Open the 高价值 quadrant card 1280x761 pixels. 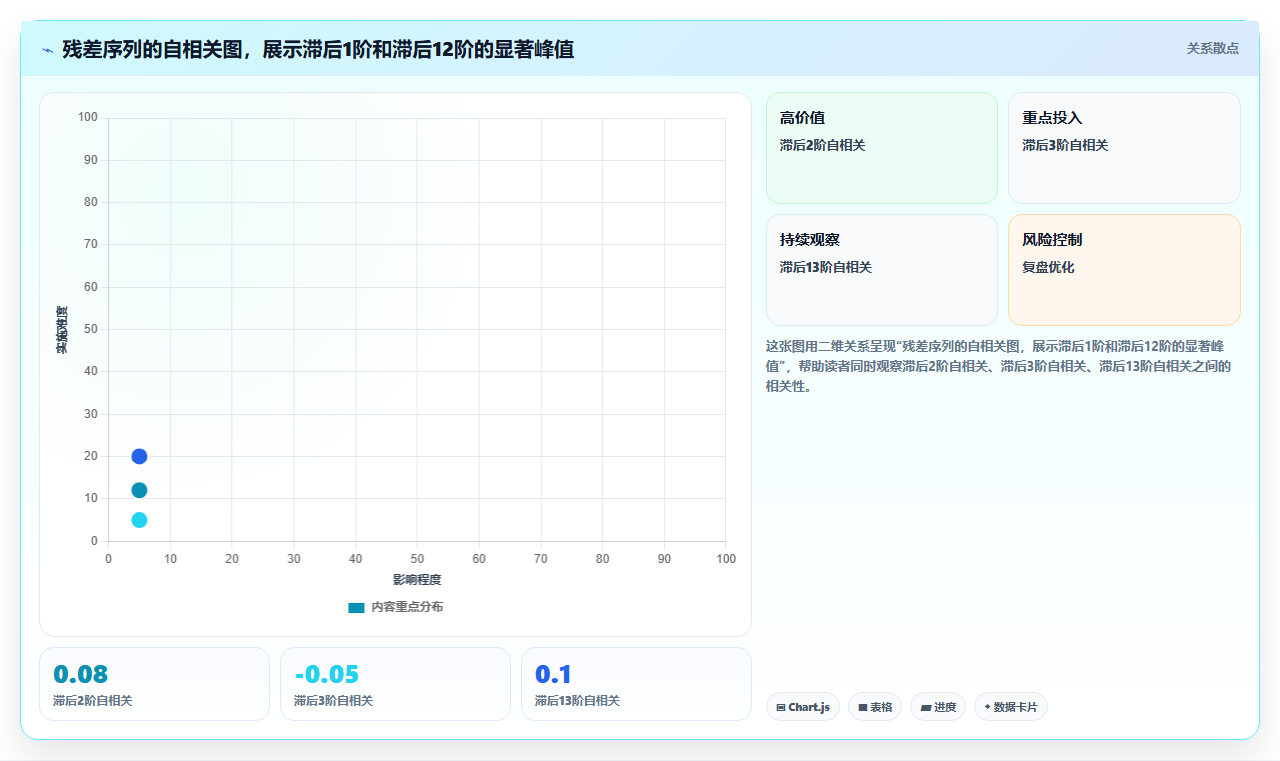(x=882, y=148)
